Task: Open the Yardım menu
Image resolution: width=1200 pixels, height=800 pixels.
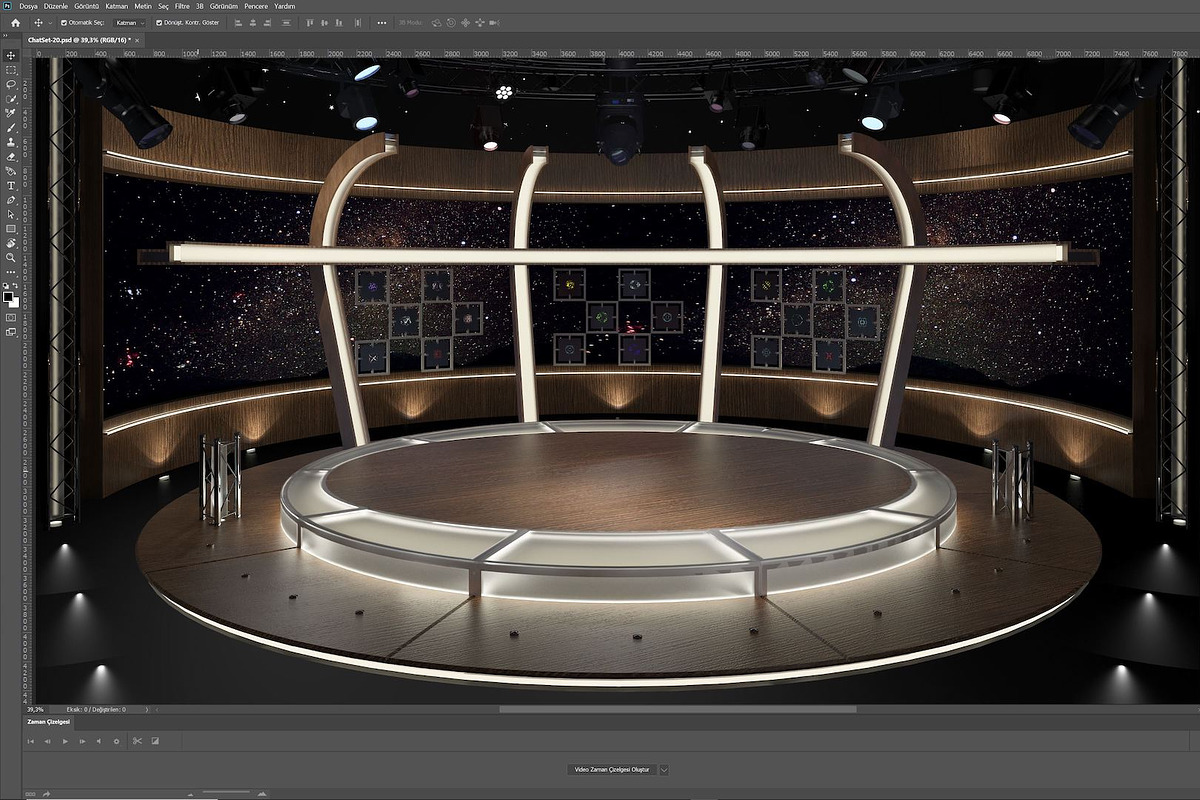Action: [x=285, y=7]
